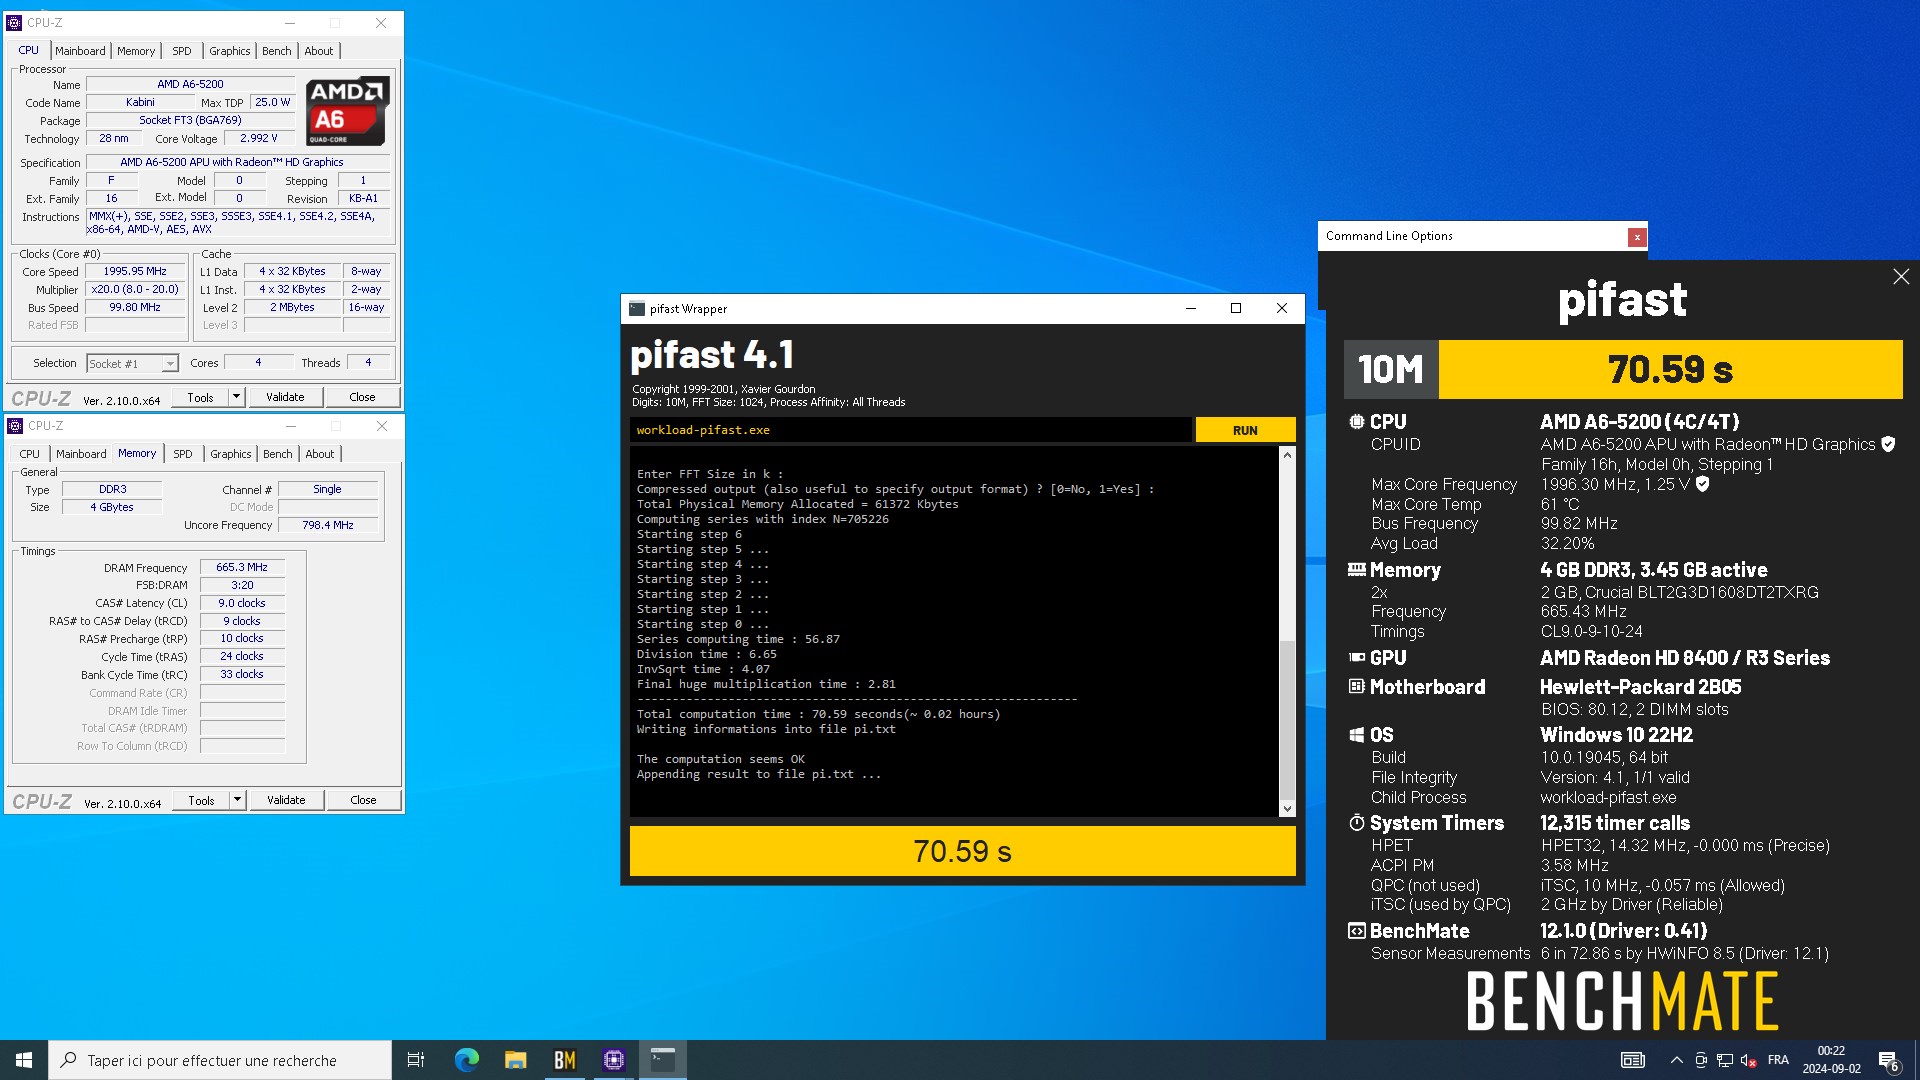Viewport: 1920px width, 1080px height.
Task: Click Validate button in top CPU-Z
Action: 285,397
